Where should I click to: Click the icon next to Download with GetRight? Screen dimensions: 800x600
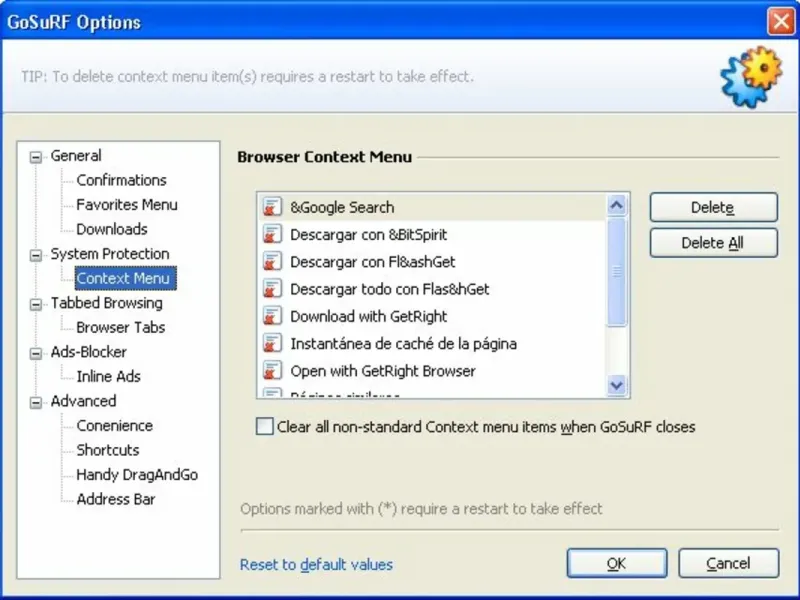click(x=271, y=316)
